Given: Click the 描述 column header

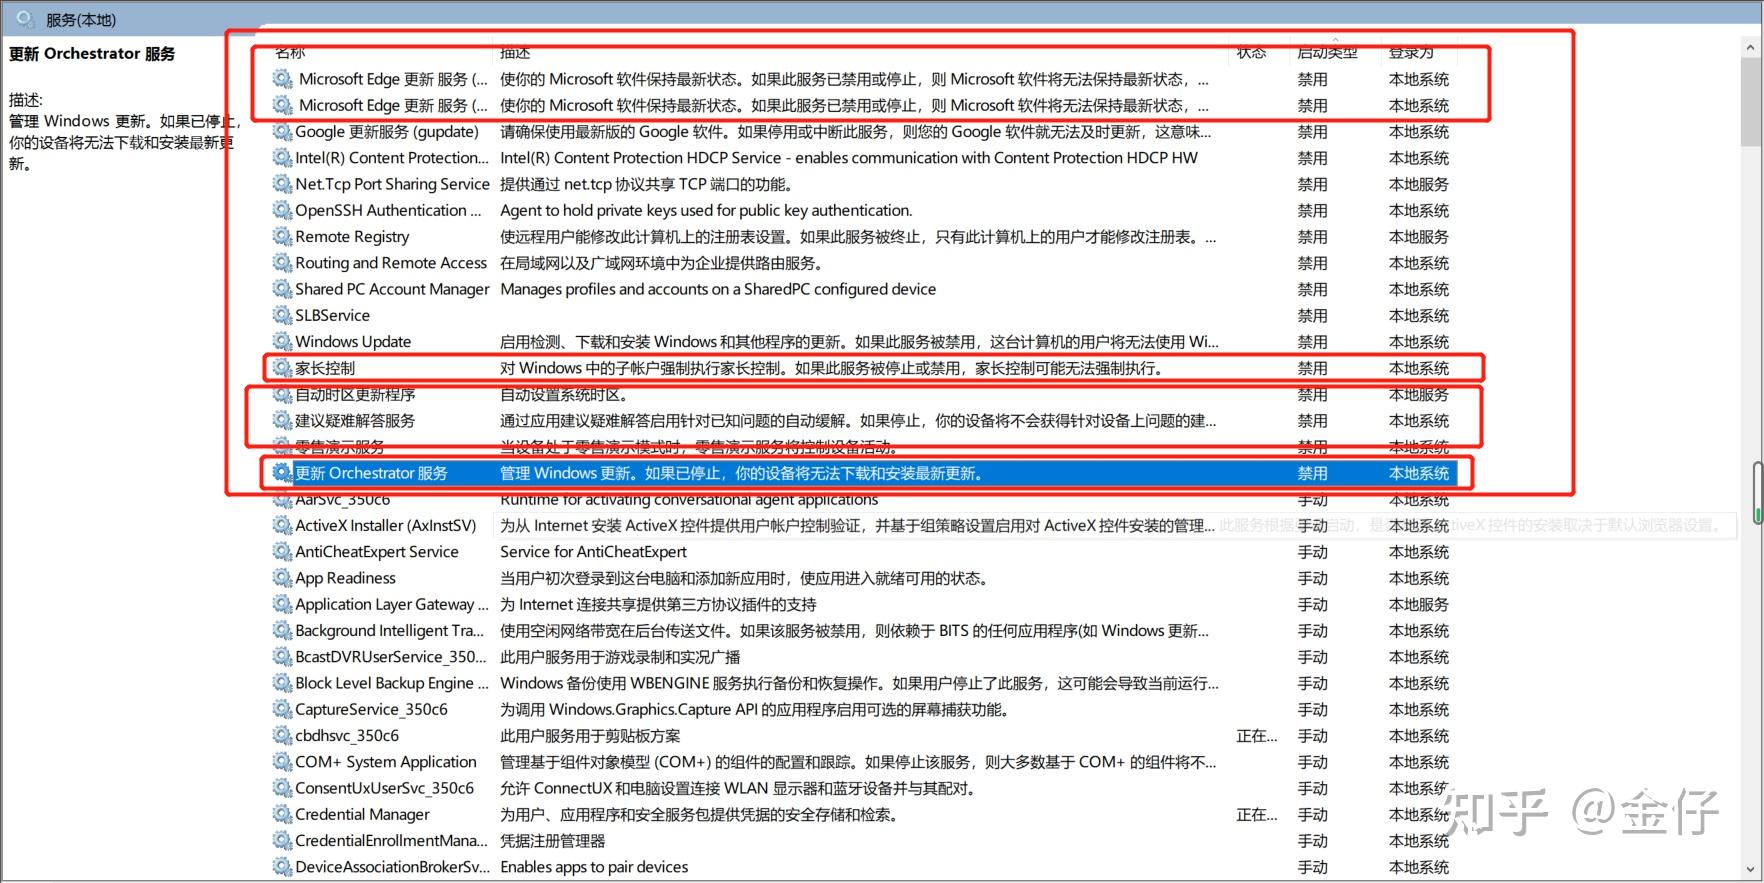Looking at the screenshot, I should [x=515, y=52].
